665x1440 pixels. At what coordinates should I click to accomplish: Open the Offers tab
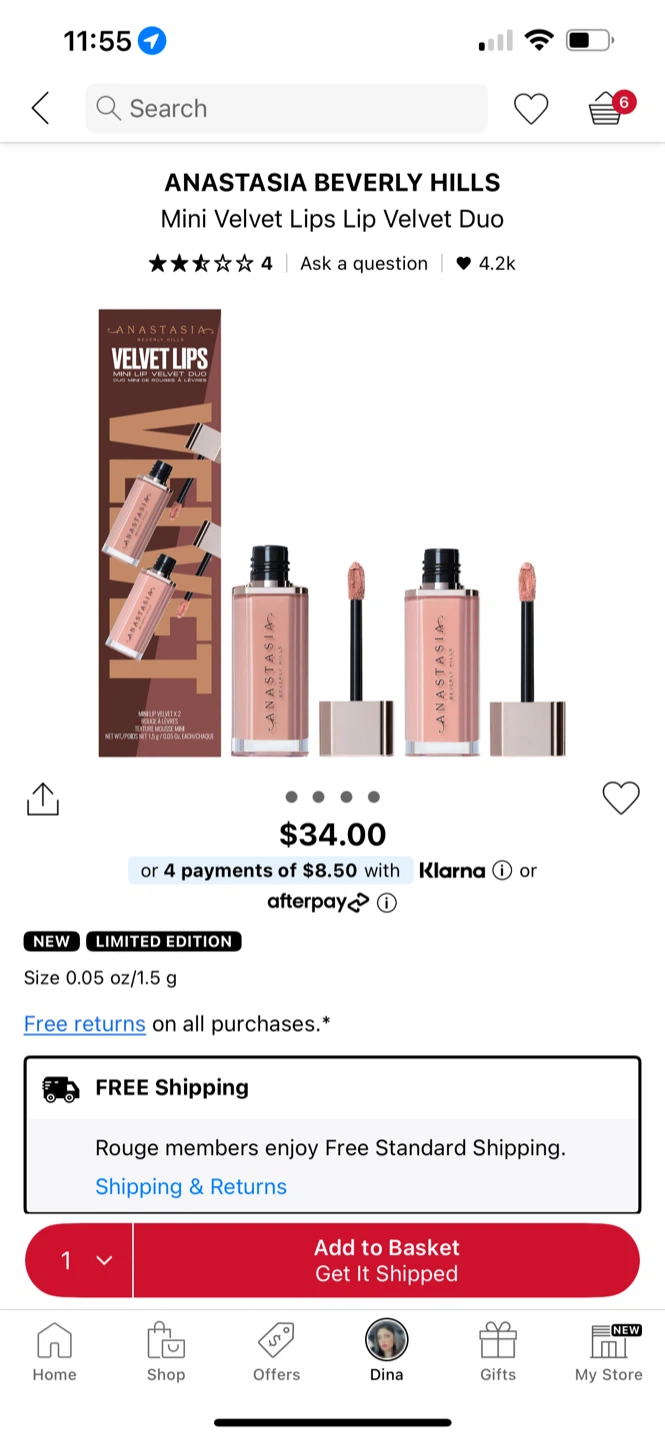point(276,1352)
